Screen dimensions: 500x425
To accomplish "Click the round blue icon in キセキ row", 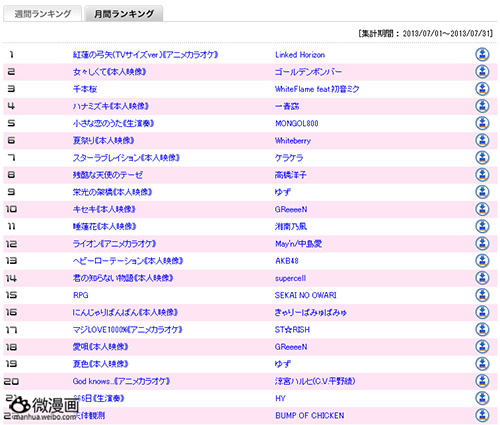I will pos(482,209).
